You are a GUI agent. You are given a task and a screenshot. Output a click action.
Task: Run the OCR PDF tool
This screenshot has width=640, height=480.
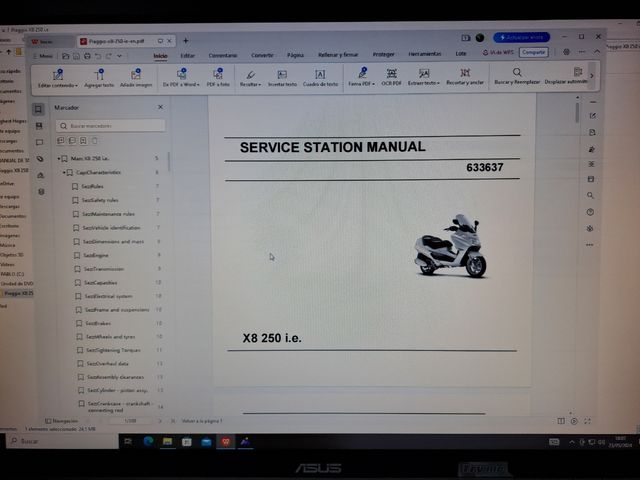point(391,77)
